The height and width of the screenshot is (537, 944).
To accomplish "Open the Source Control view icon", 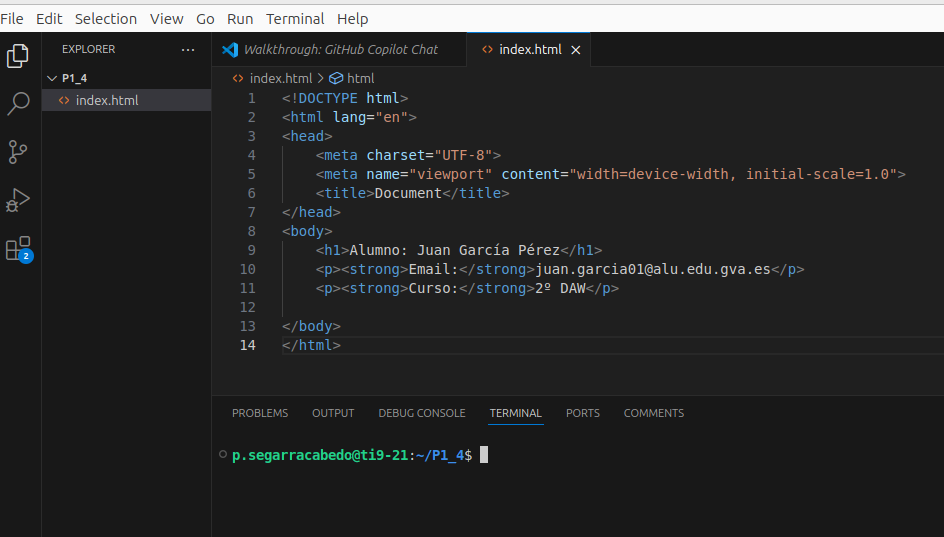I will pyautogui.click(x=18, y=152).
